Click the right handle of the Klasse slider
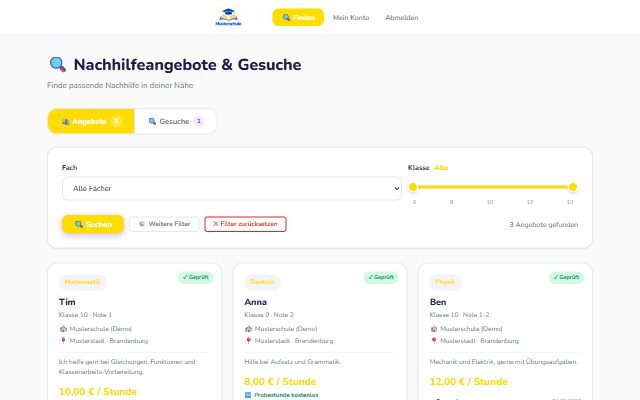The width and height of the screenshot is (640, 400). click(573, 187)
